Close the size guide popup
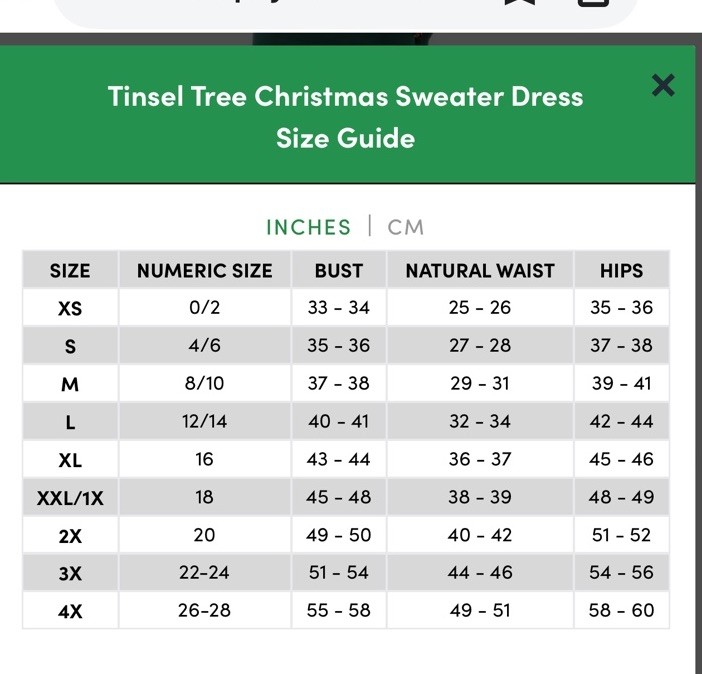Image resolution: width=702 pixels, height=674 pixels. (663, 85)
